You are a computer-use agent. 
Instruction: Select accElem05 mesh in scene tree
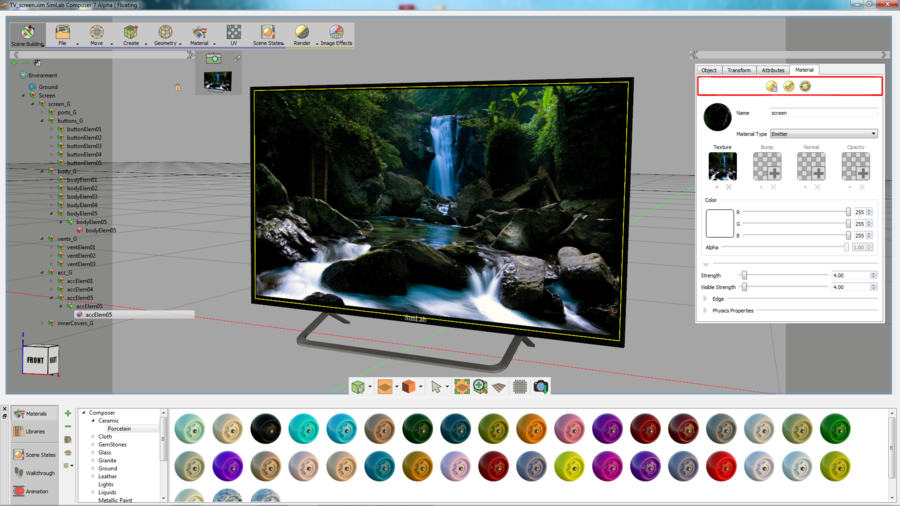click(98, 315)
